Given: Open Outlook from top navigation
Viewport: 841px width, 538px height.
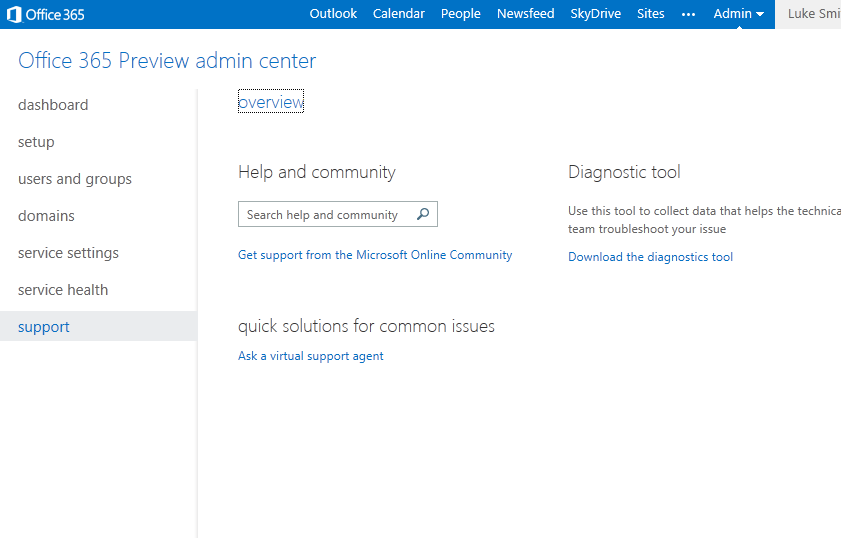Looking at the screenshot, I should [x=333, y=14].
